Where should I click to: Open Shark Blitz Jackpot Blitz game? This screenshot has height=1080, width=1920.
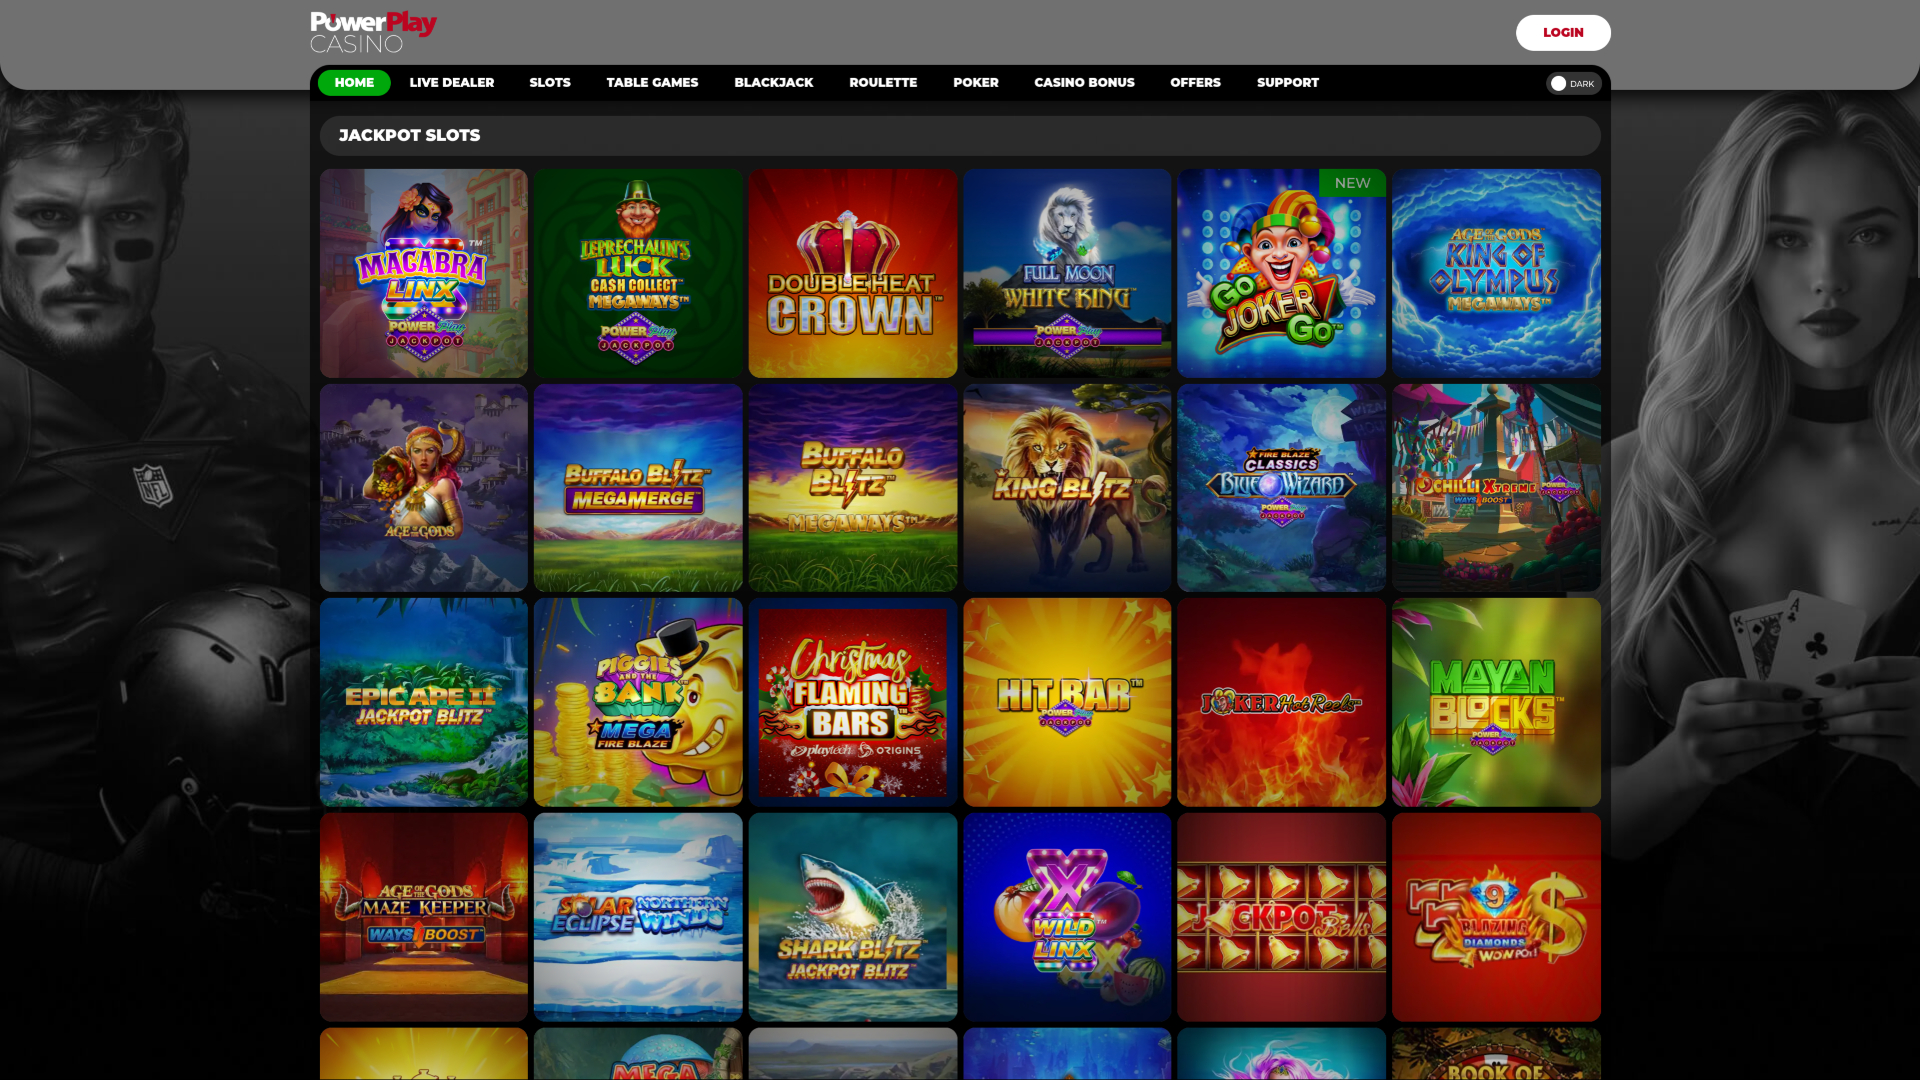852,916
